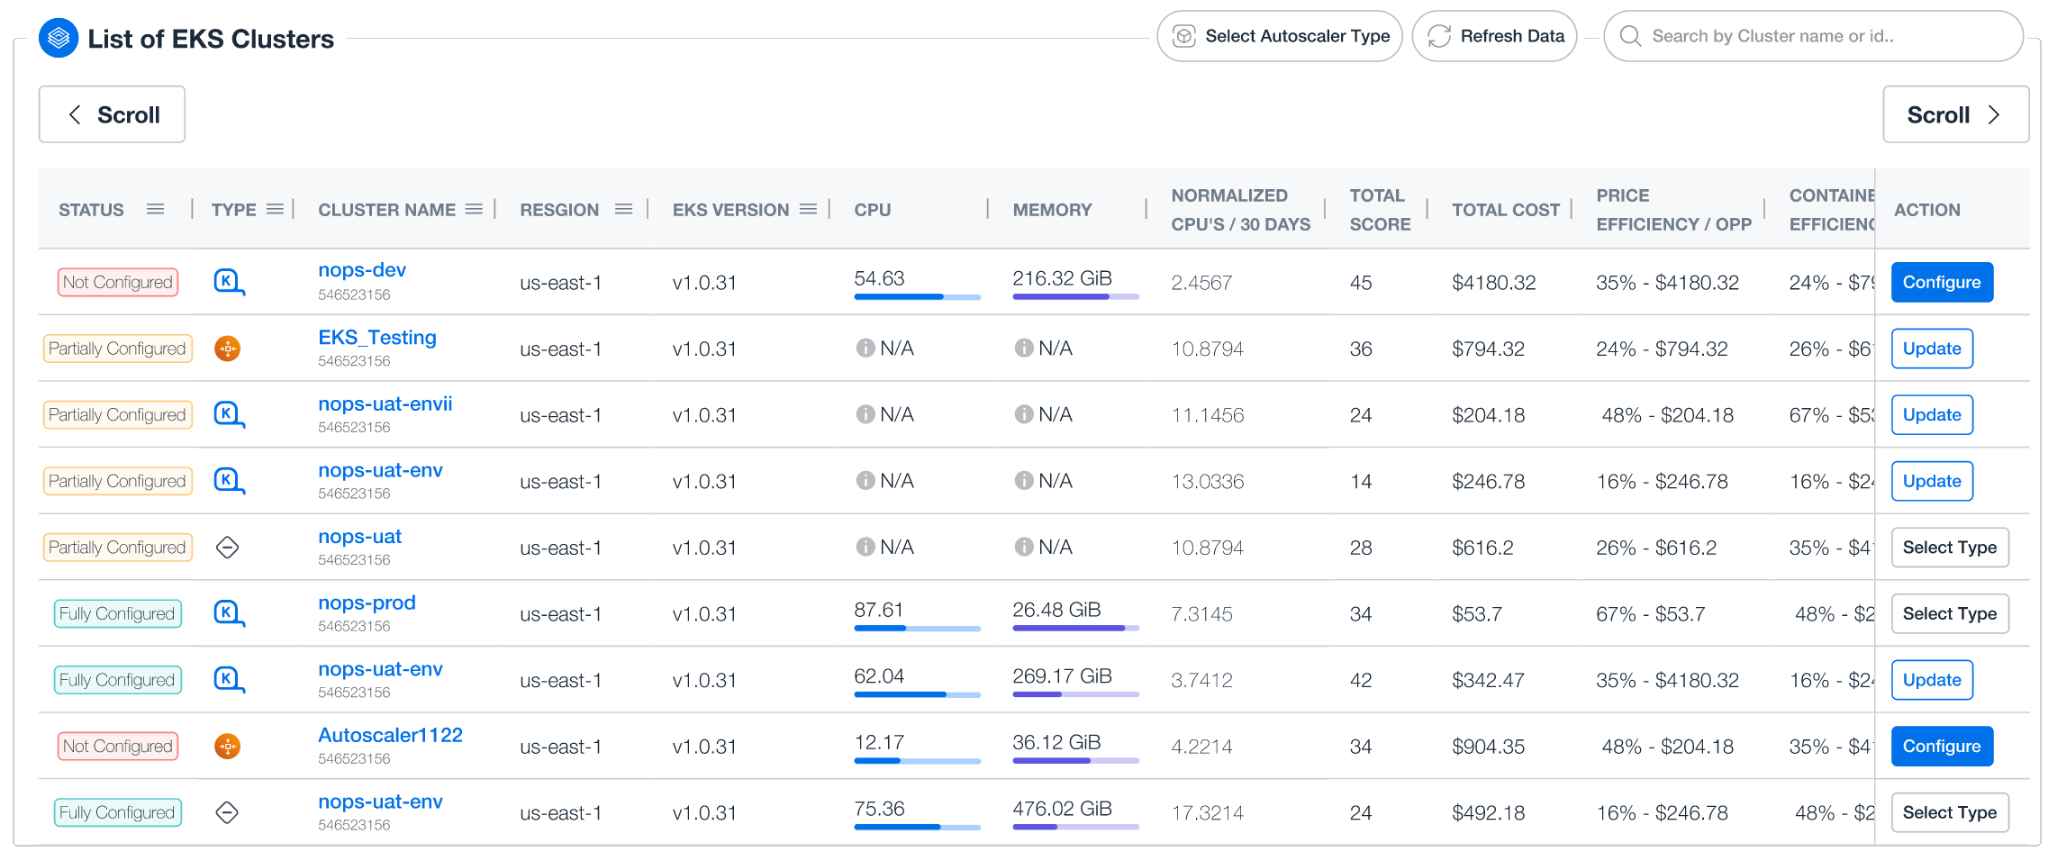Open the nops-uat-envii cluster link
2048x857 pixels.
point(385,404)
